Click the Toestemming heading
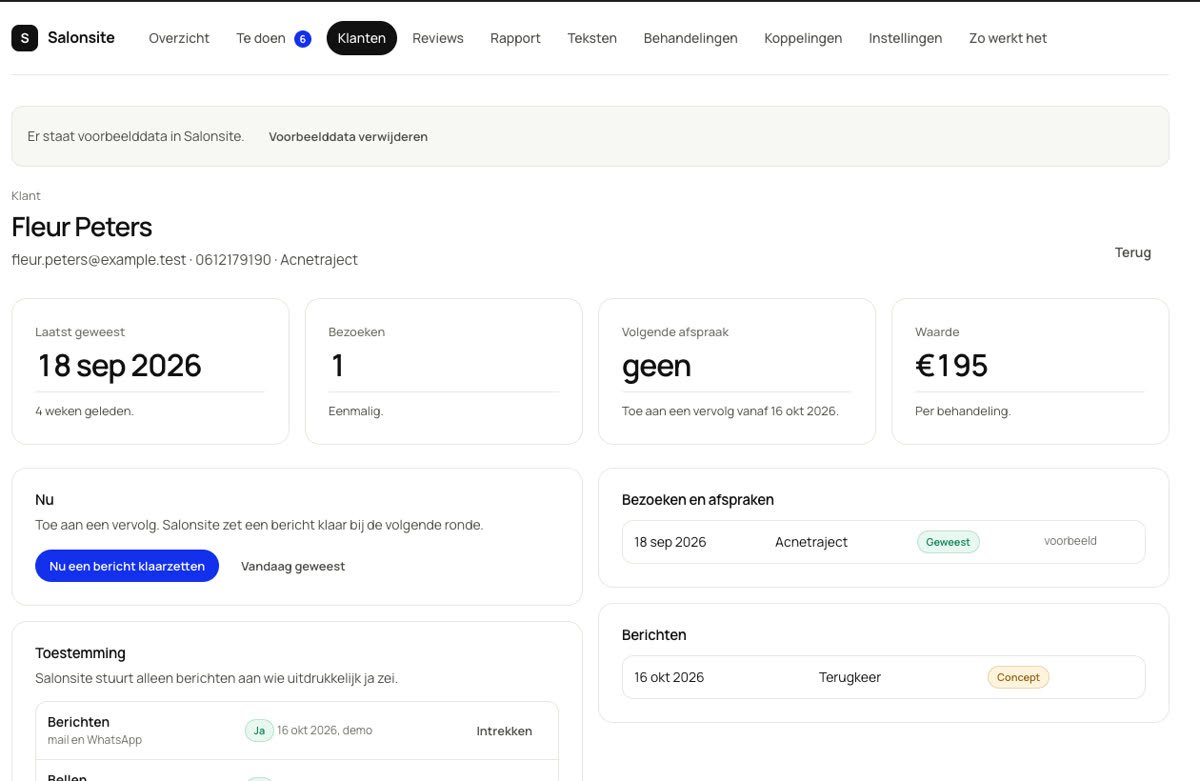This screenshot has width=1200, height=781. (80, 653)
